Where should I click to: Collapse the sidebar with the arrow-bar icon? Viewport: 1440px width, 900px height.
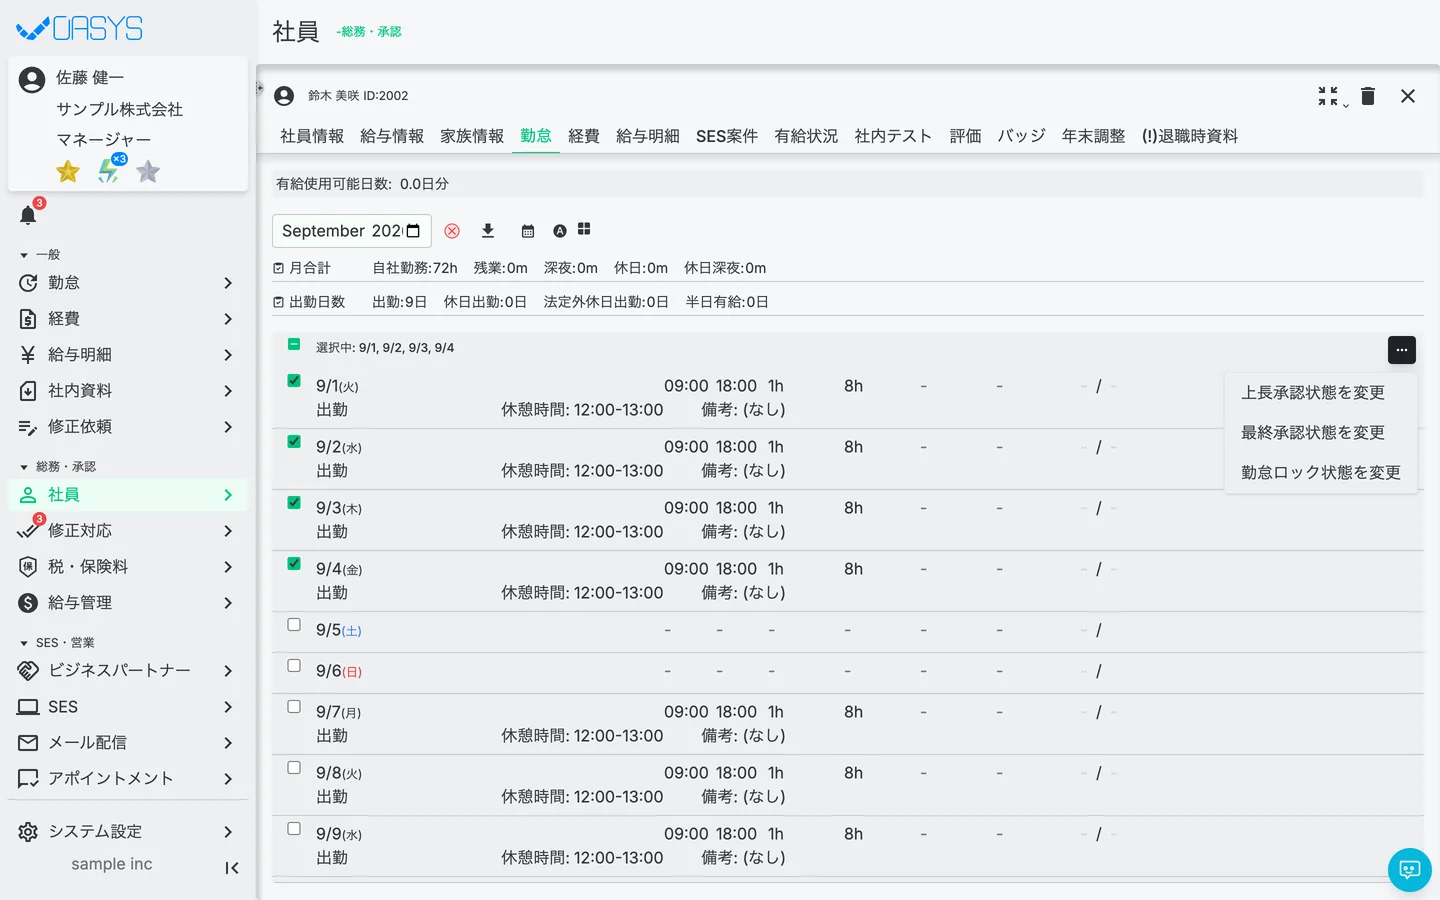point(232,868)
